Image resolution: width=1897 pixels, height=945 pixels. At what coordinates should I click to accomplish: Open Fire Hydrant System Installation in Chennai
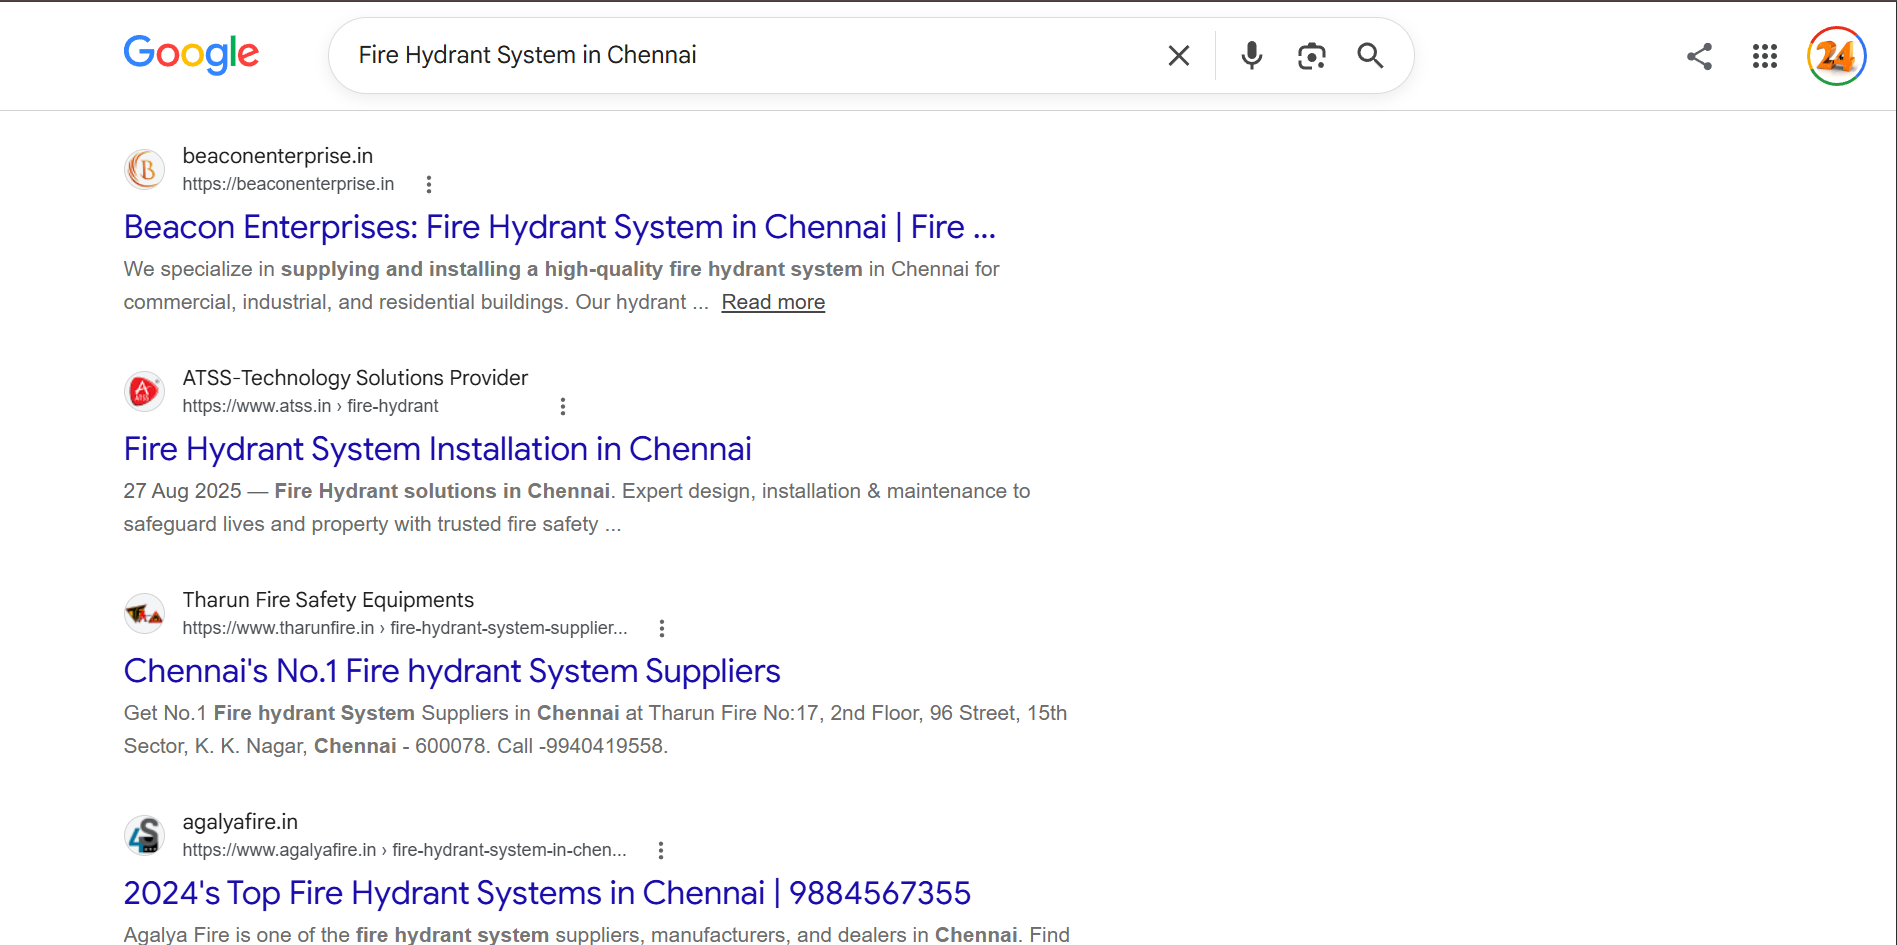[438, 449]
